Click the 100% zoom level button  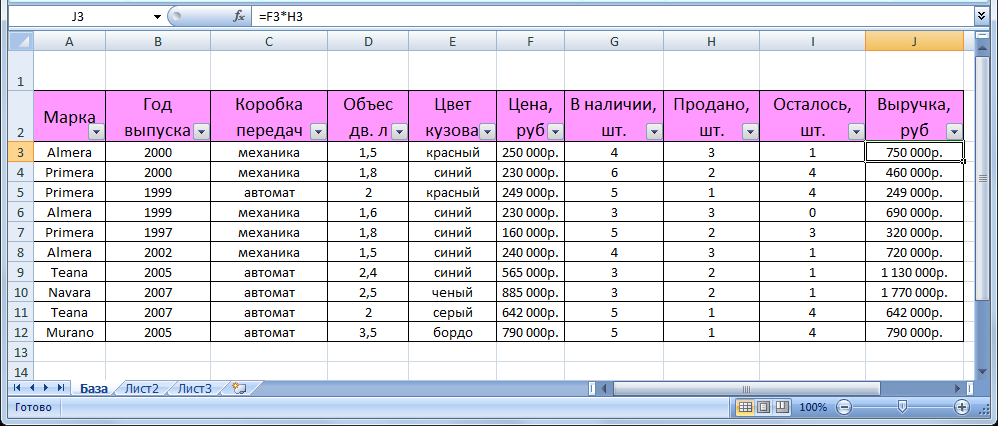click(x=813, y=407)
